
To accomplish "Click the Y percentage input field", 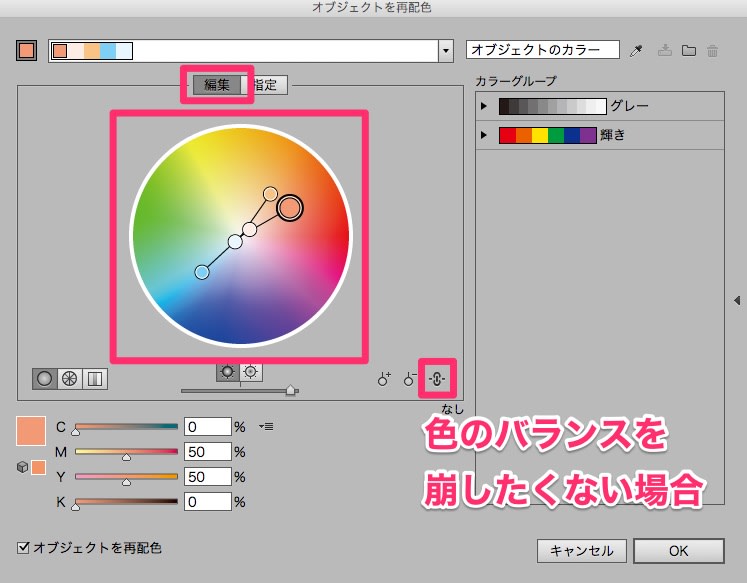I will coord(208,476).
